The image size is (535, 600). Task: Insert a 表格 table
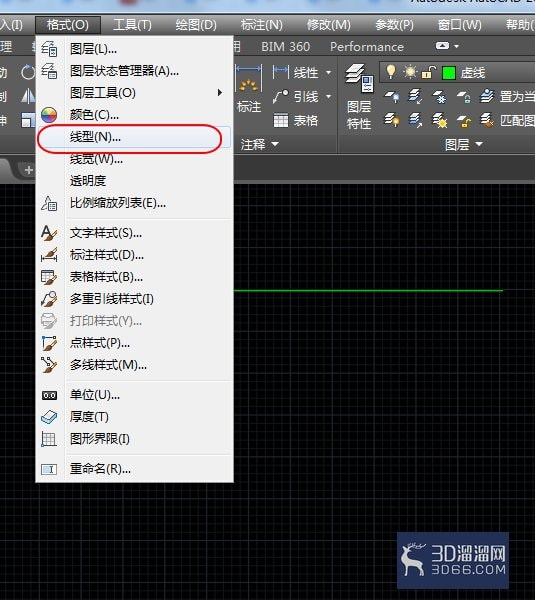pyautogui.click(x=296, y=121)
